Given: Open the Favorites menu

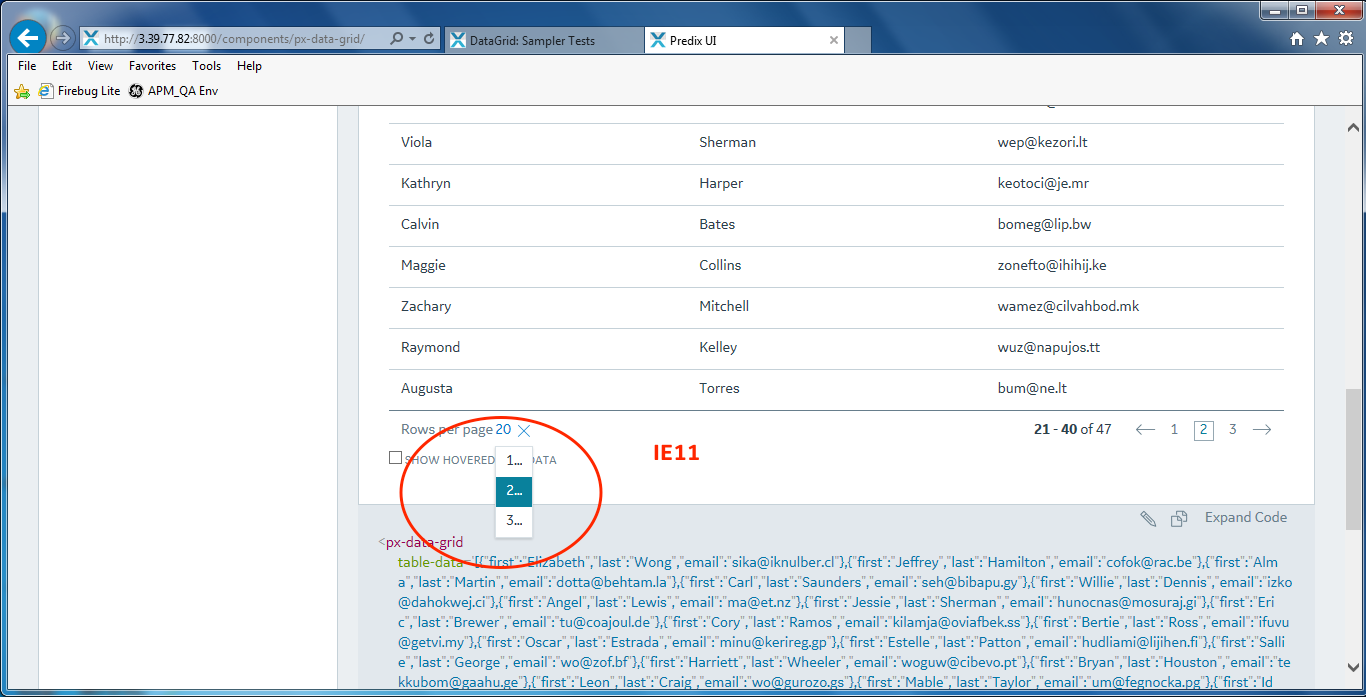Looking at the screenshot, I should click(x=152, y=65).
